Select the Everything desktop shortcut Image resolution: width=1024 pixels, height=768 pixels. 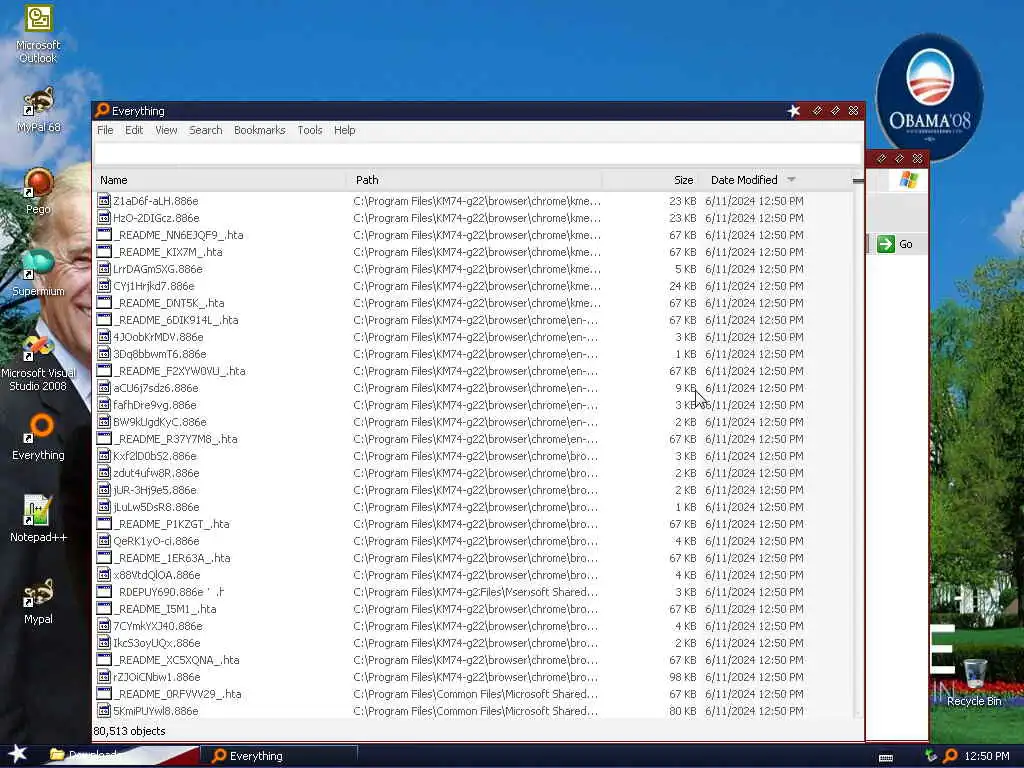(39, 436)
